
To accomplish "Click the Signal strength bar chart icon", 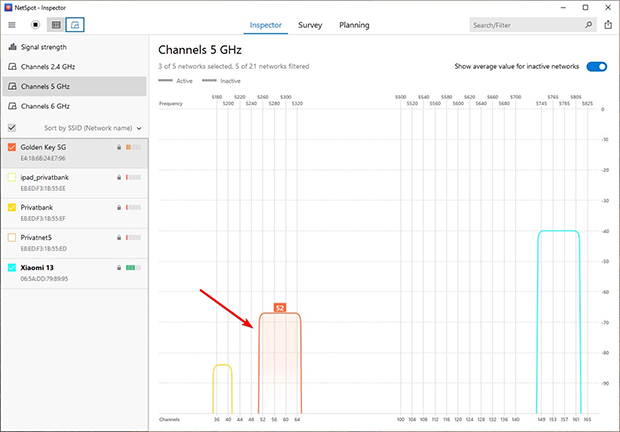I will tap(13, 47).
